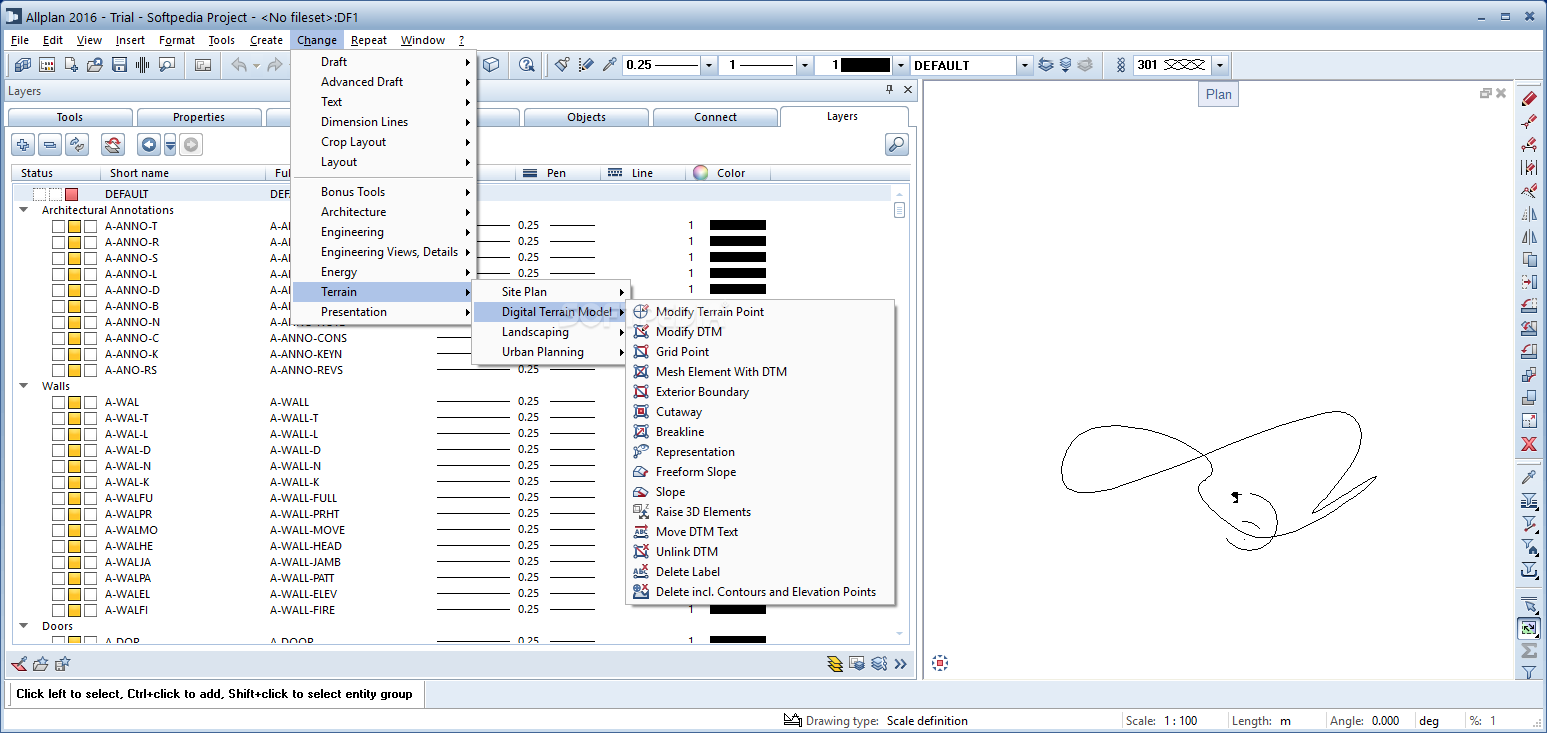
Task: Toggle the yellow status box of A-WAL-T
Action: [x=74, y=418]
